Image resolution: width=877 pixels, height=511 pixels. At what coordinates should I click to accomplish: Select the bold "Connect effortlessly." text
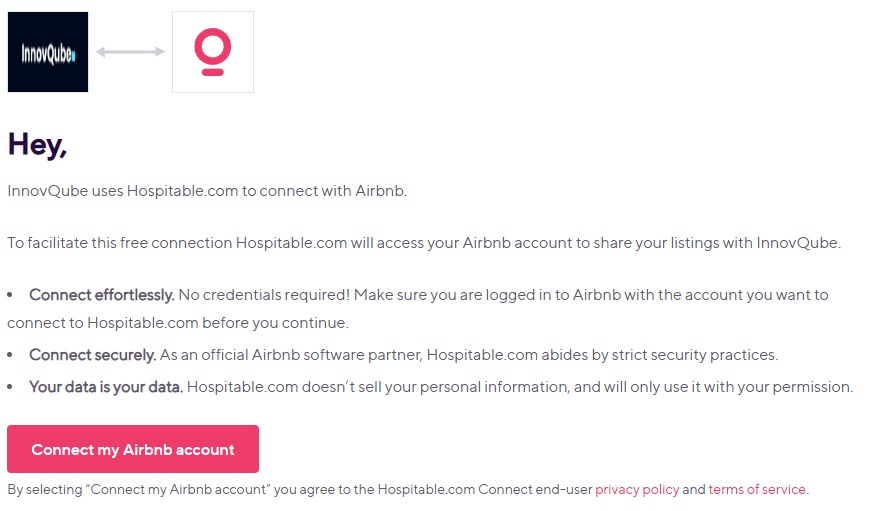pyautogui.click(x=102, y=295)
